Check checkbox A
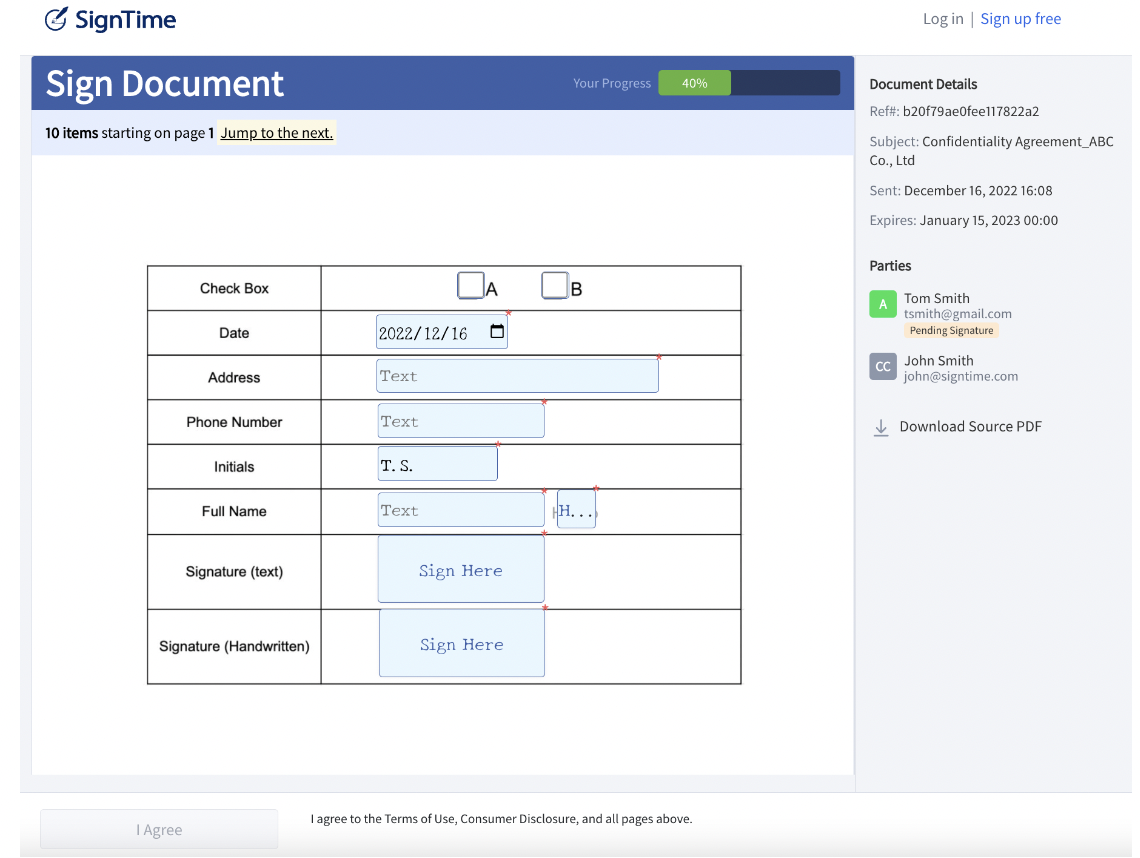 coord(470,286)
